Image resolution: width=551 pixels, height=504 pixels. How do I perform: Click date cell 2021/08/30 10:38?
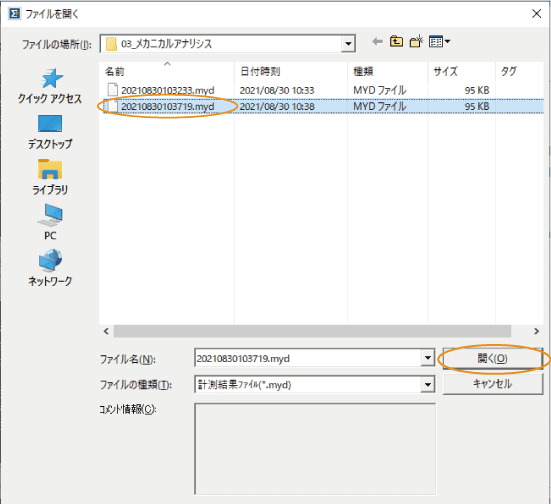click(x=277, y=106)
